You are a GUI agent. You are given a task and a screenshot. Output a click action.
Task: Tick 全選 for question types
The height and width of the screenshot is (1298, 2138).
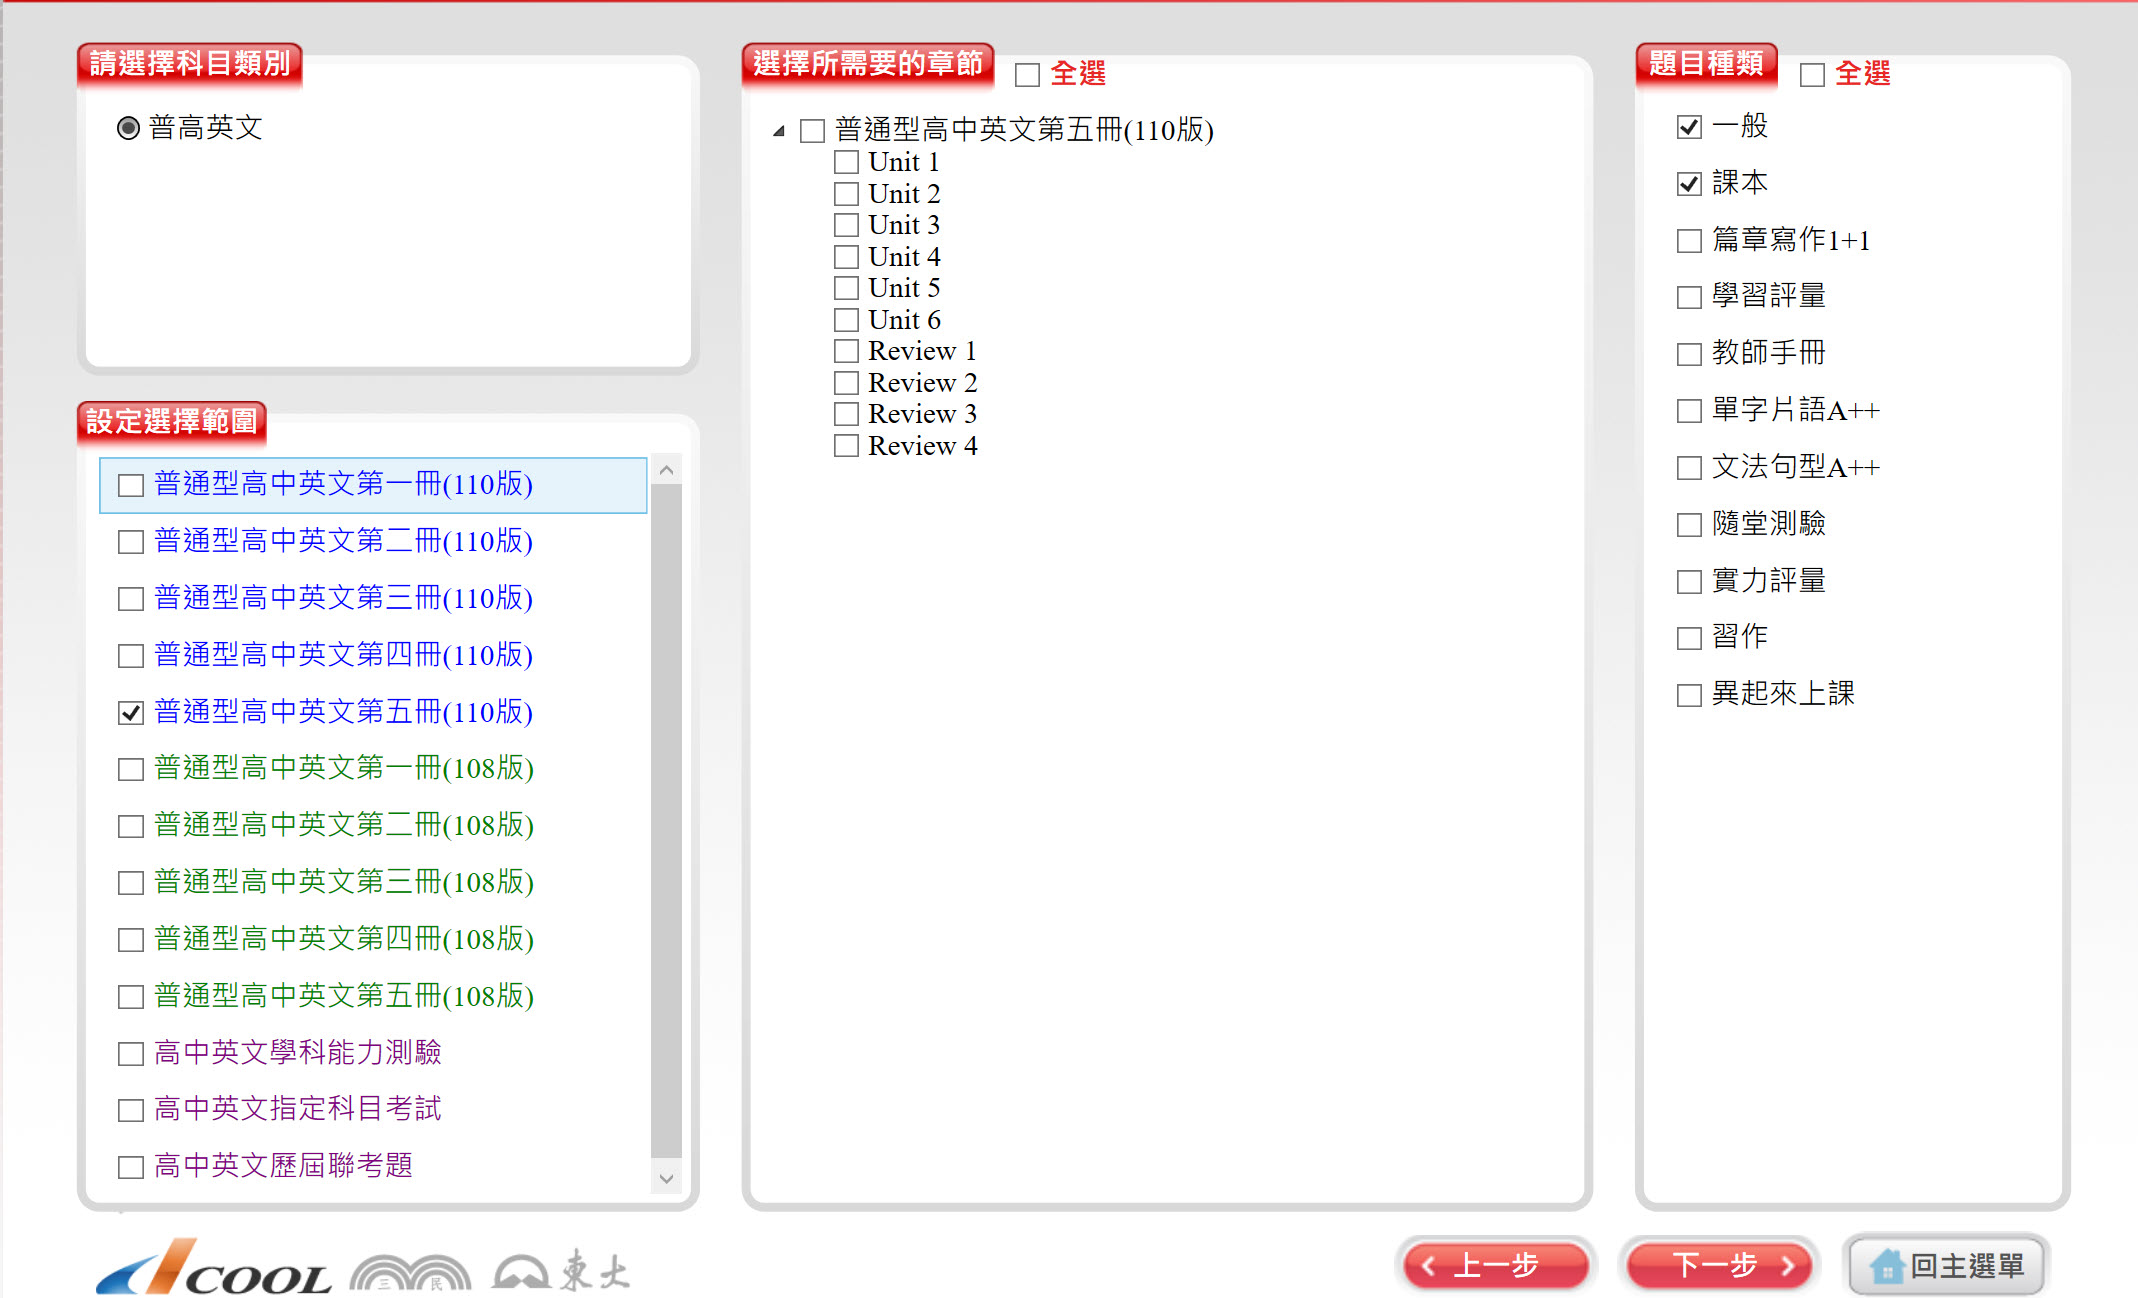[x=1812, y=75]
